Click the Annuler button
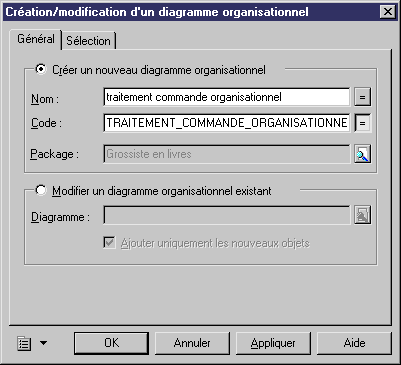 pos(192,343)
